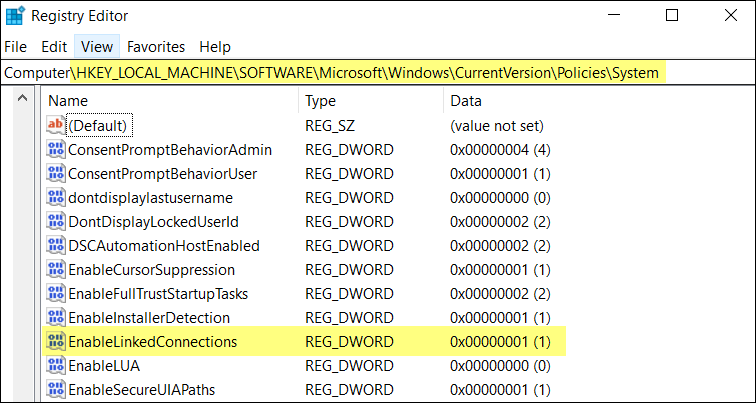Minimize the Registry Editor window

coord(613,15)
